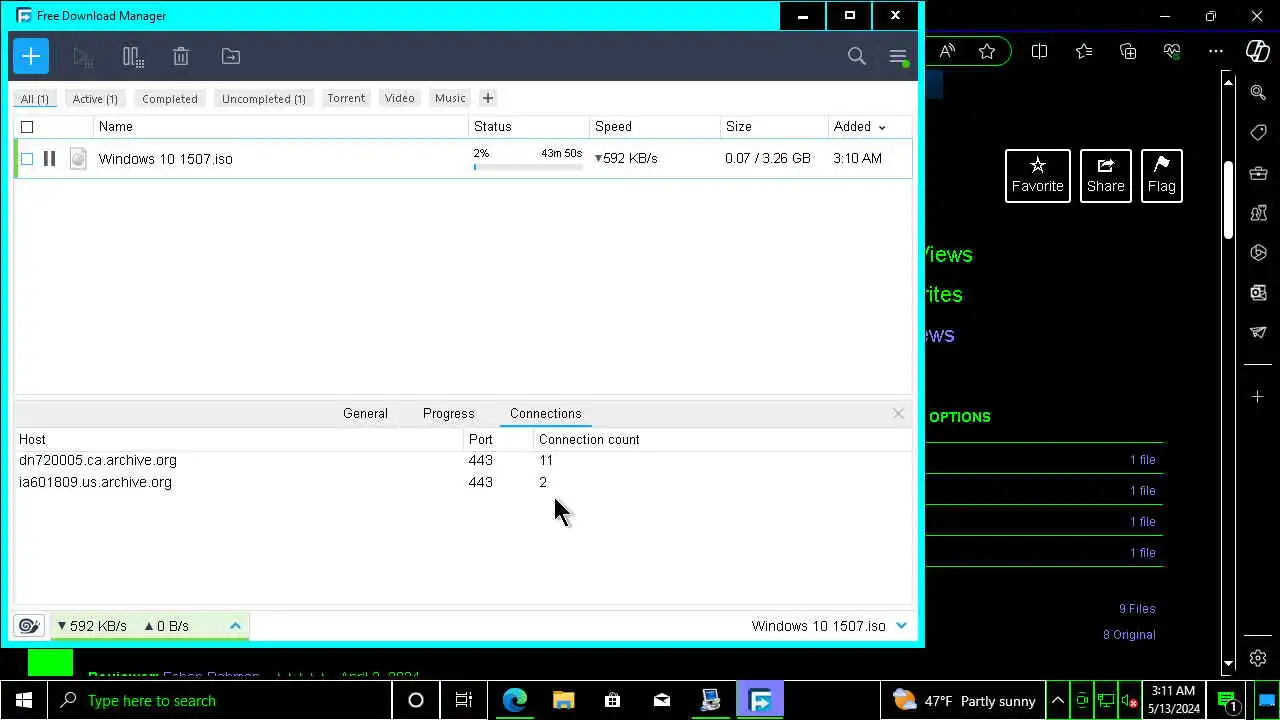Image resolution: width=1280 pixels, height=720 pixels.
Task: Click the Favorite star button in browser
Action: [1037, 176]
